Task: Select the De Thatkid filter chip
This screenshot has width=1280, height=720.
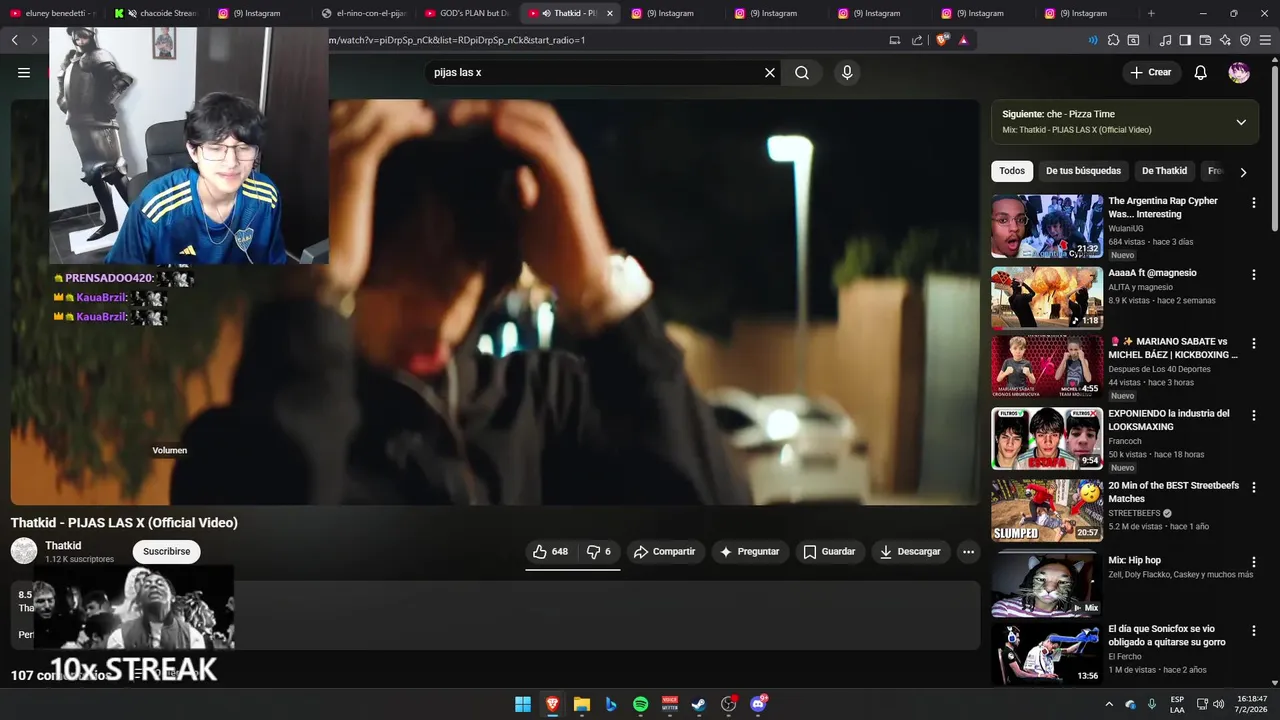Action: click(x=1164, y=171)
